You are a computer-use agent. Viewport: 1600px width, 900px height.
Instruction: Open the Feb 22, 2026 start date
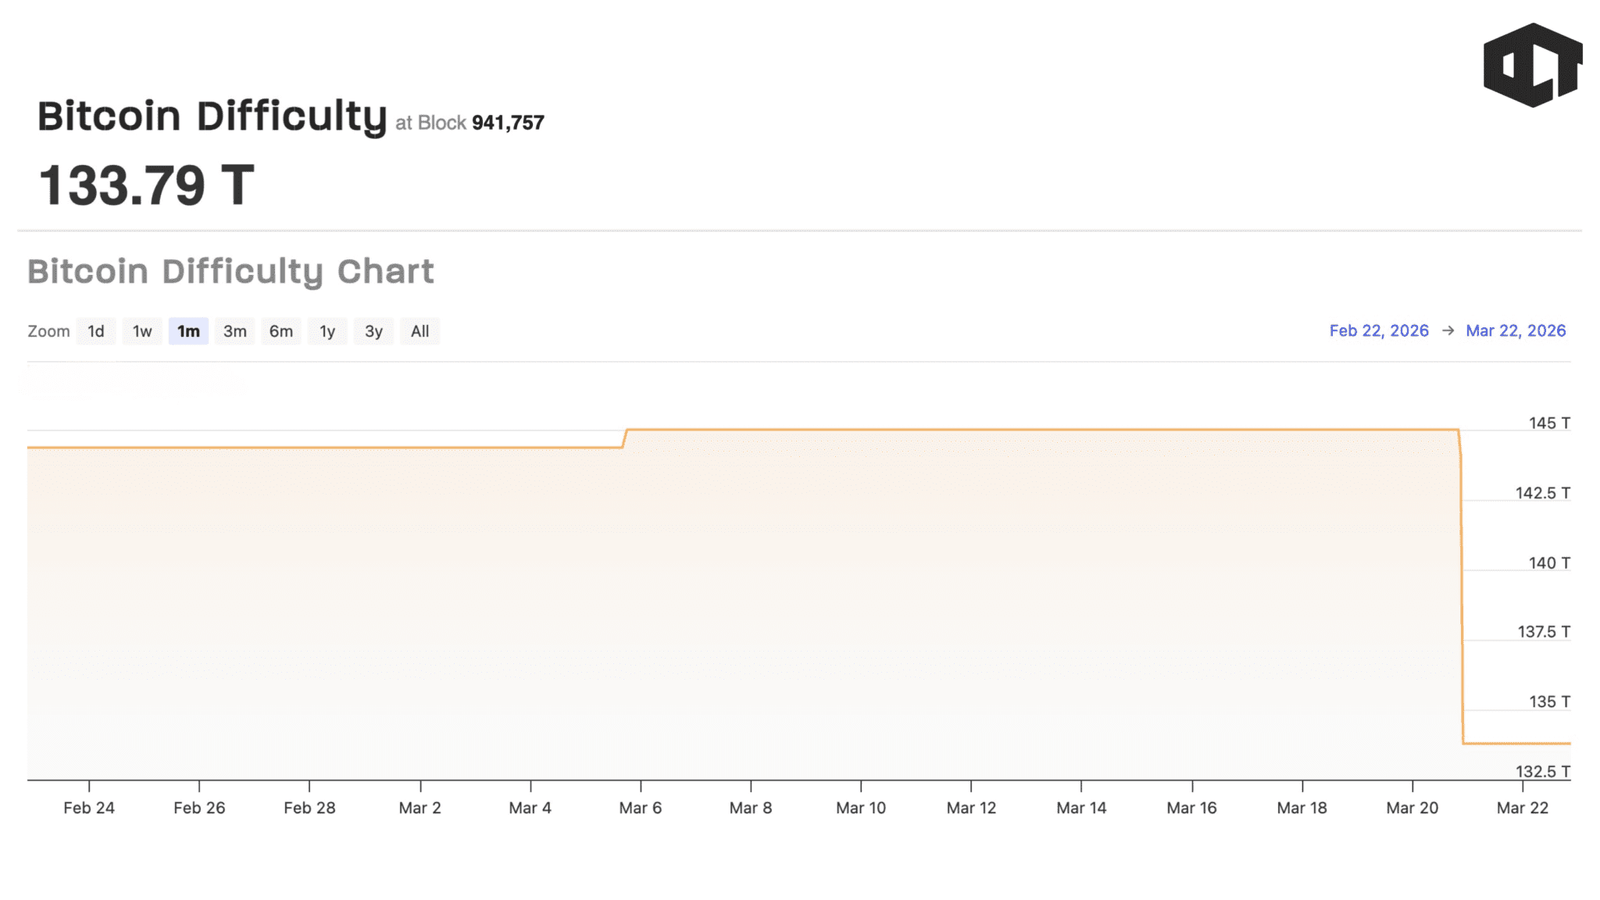1378,331
